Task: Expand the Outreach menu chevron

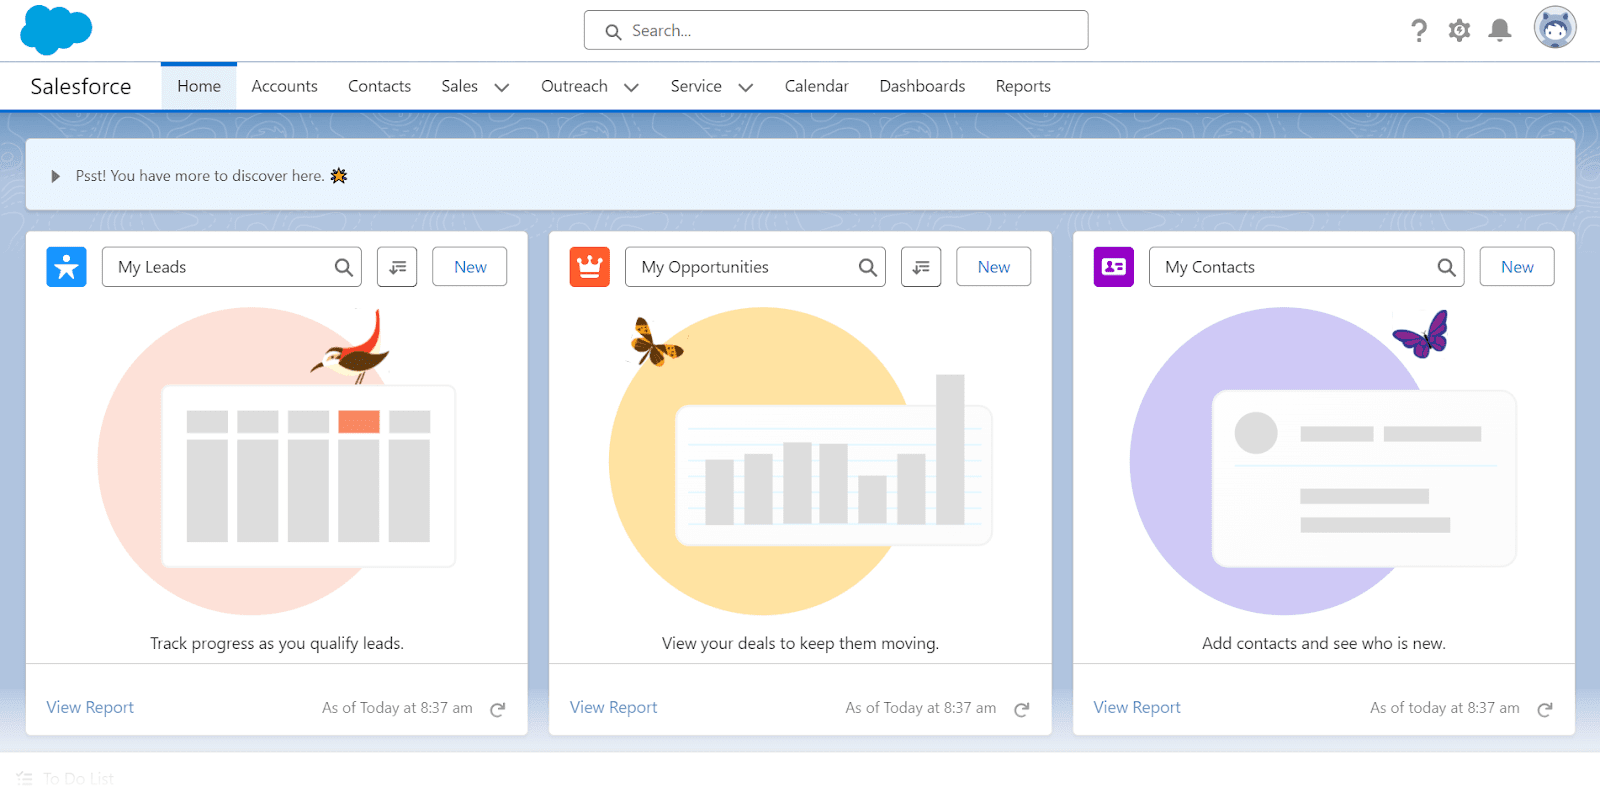Action: [x=631, y=87]
